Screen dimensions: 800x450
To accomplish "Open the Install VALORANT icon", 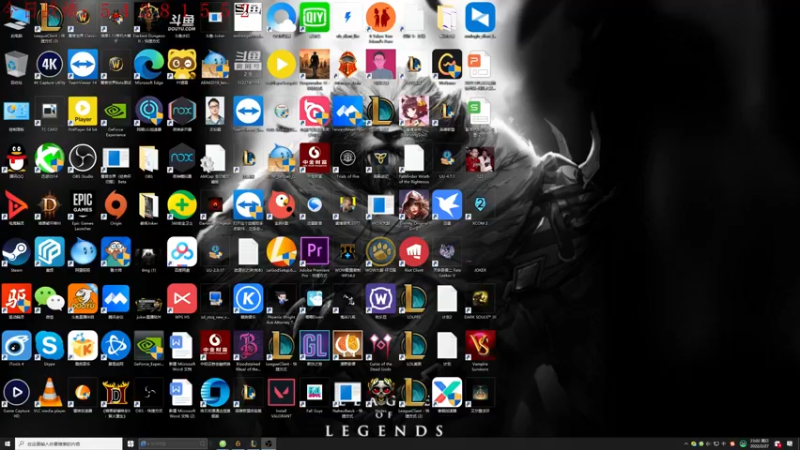I will 281,393.
